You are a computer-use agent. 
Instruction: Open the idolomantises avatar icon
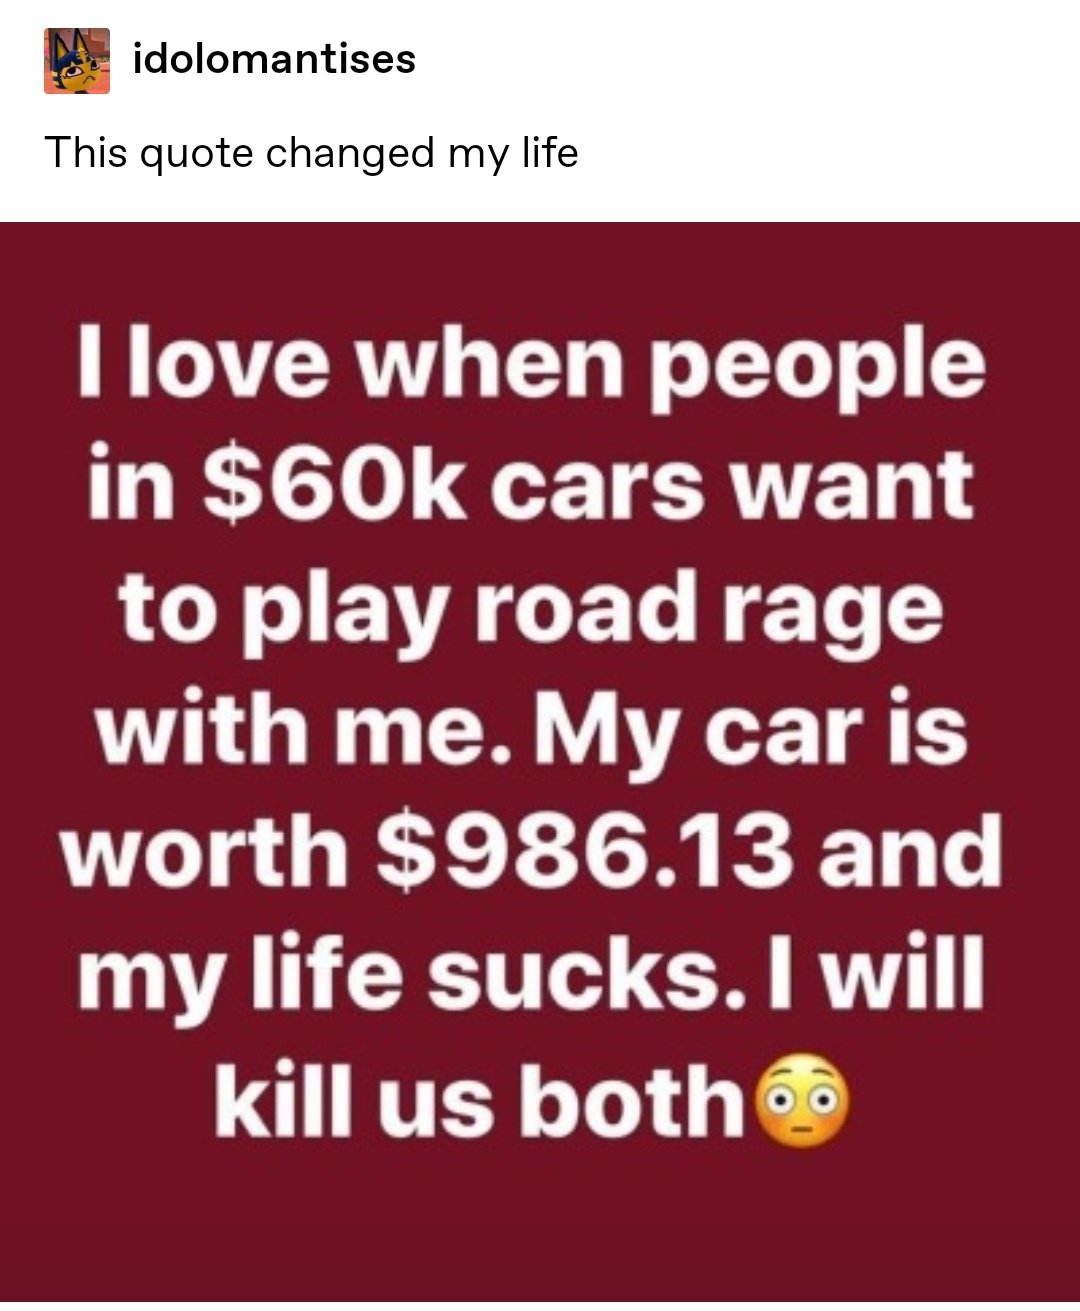(x=77, y=61)
